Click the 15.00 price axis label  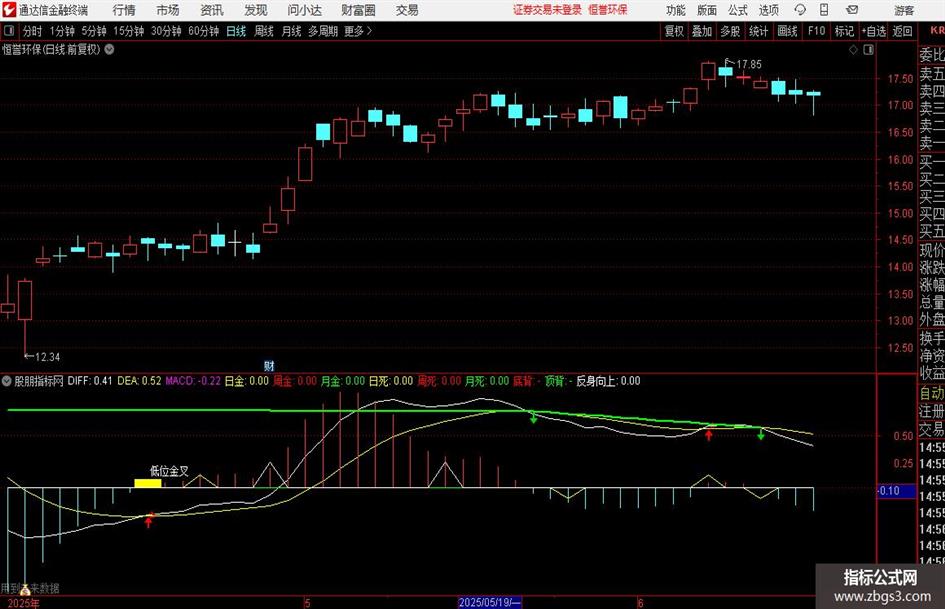(900, 213)
